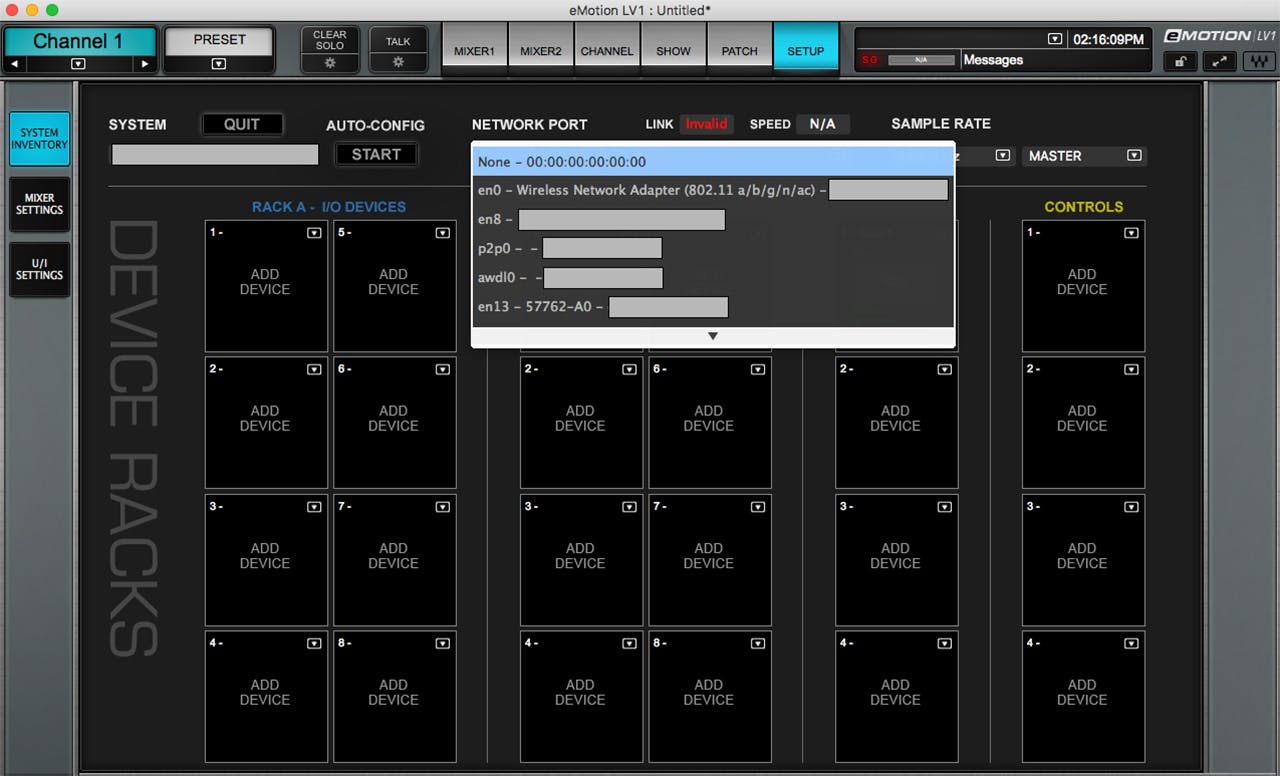Click START to begin auto-config
1280x776 pixels.
pyautogui.click(x=376, y=154)
